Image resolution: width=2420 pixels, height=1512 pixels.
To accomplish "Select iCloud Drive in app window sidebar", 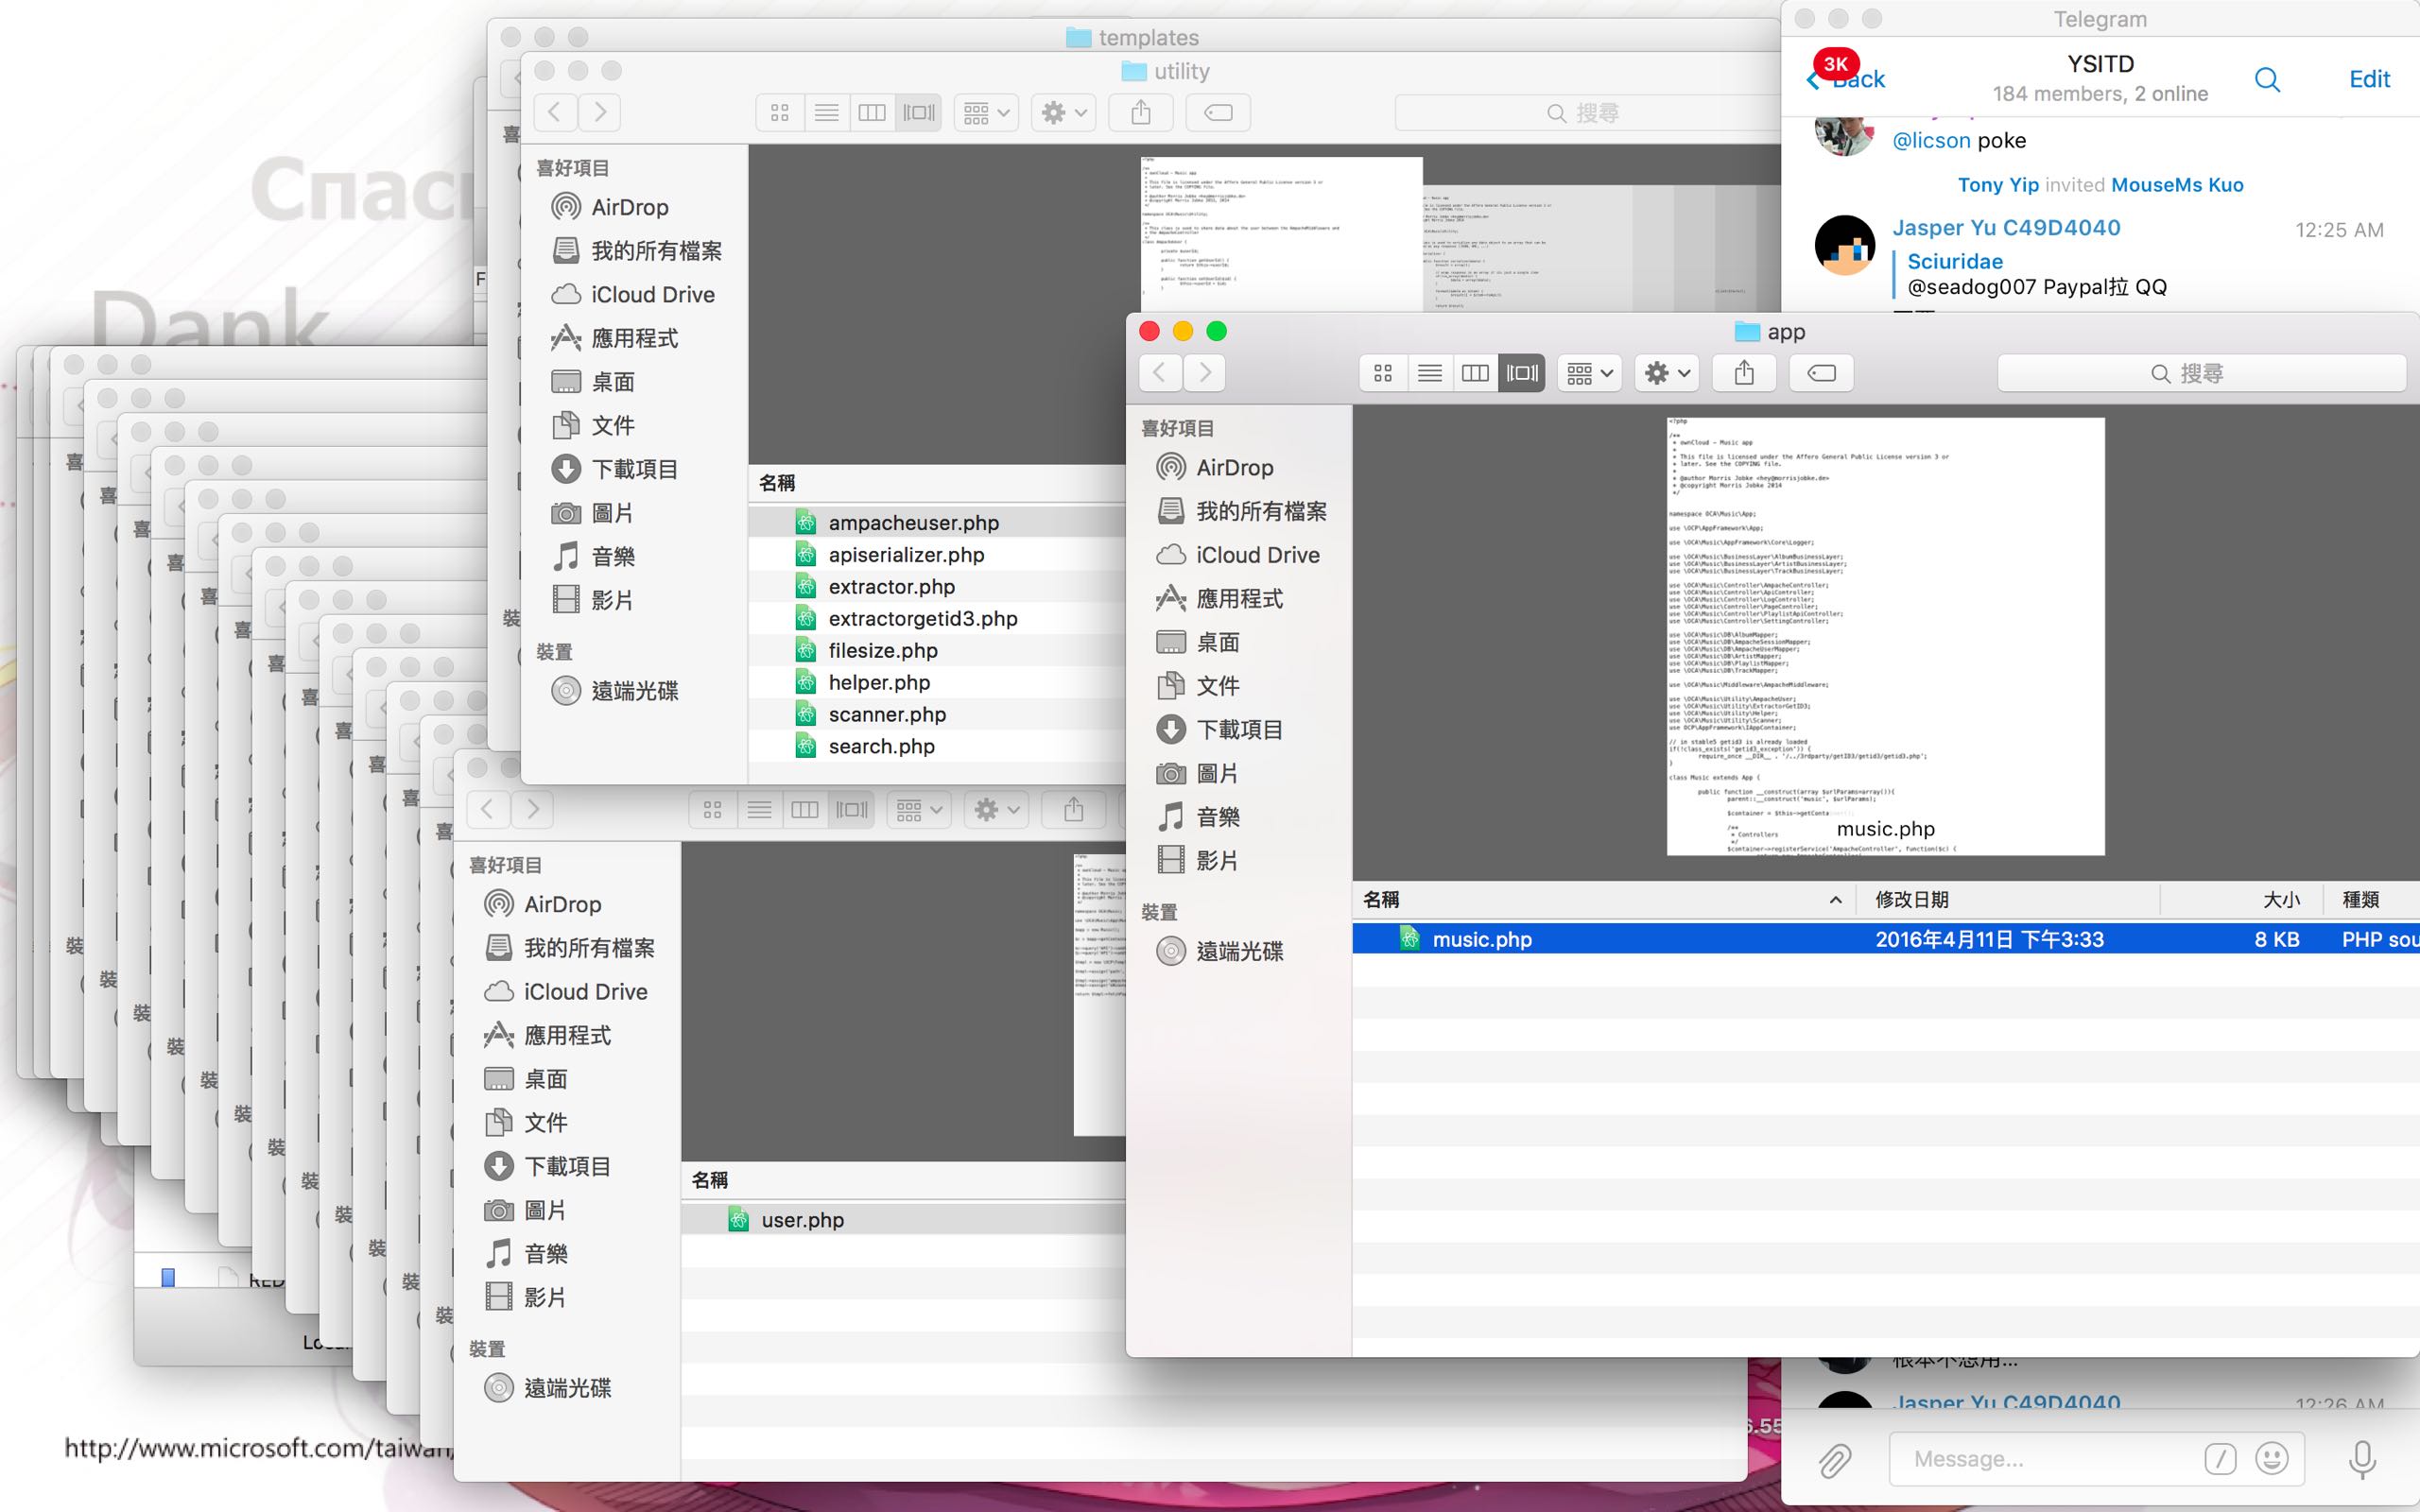I will pyautogui.click(x=1257, y=555).
